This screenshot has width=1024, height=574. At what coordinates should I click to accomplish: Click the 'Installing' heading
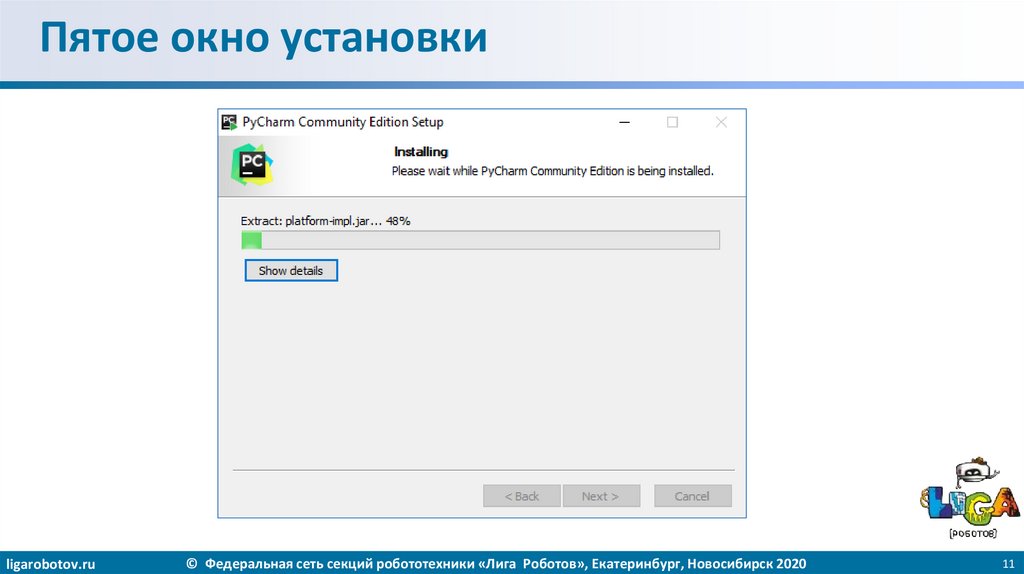click(421, 151)
